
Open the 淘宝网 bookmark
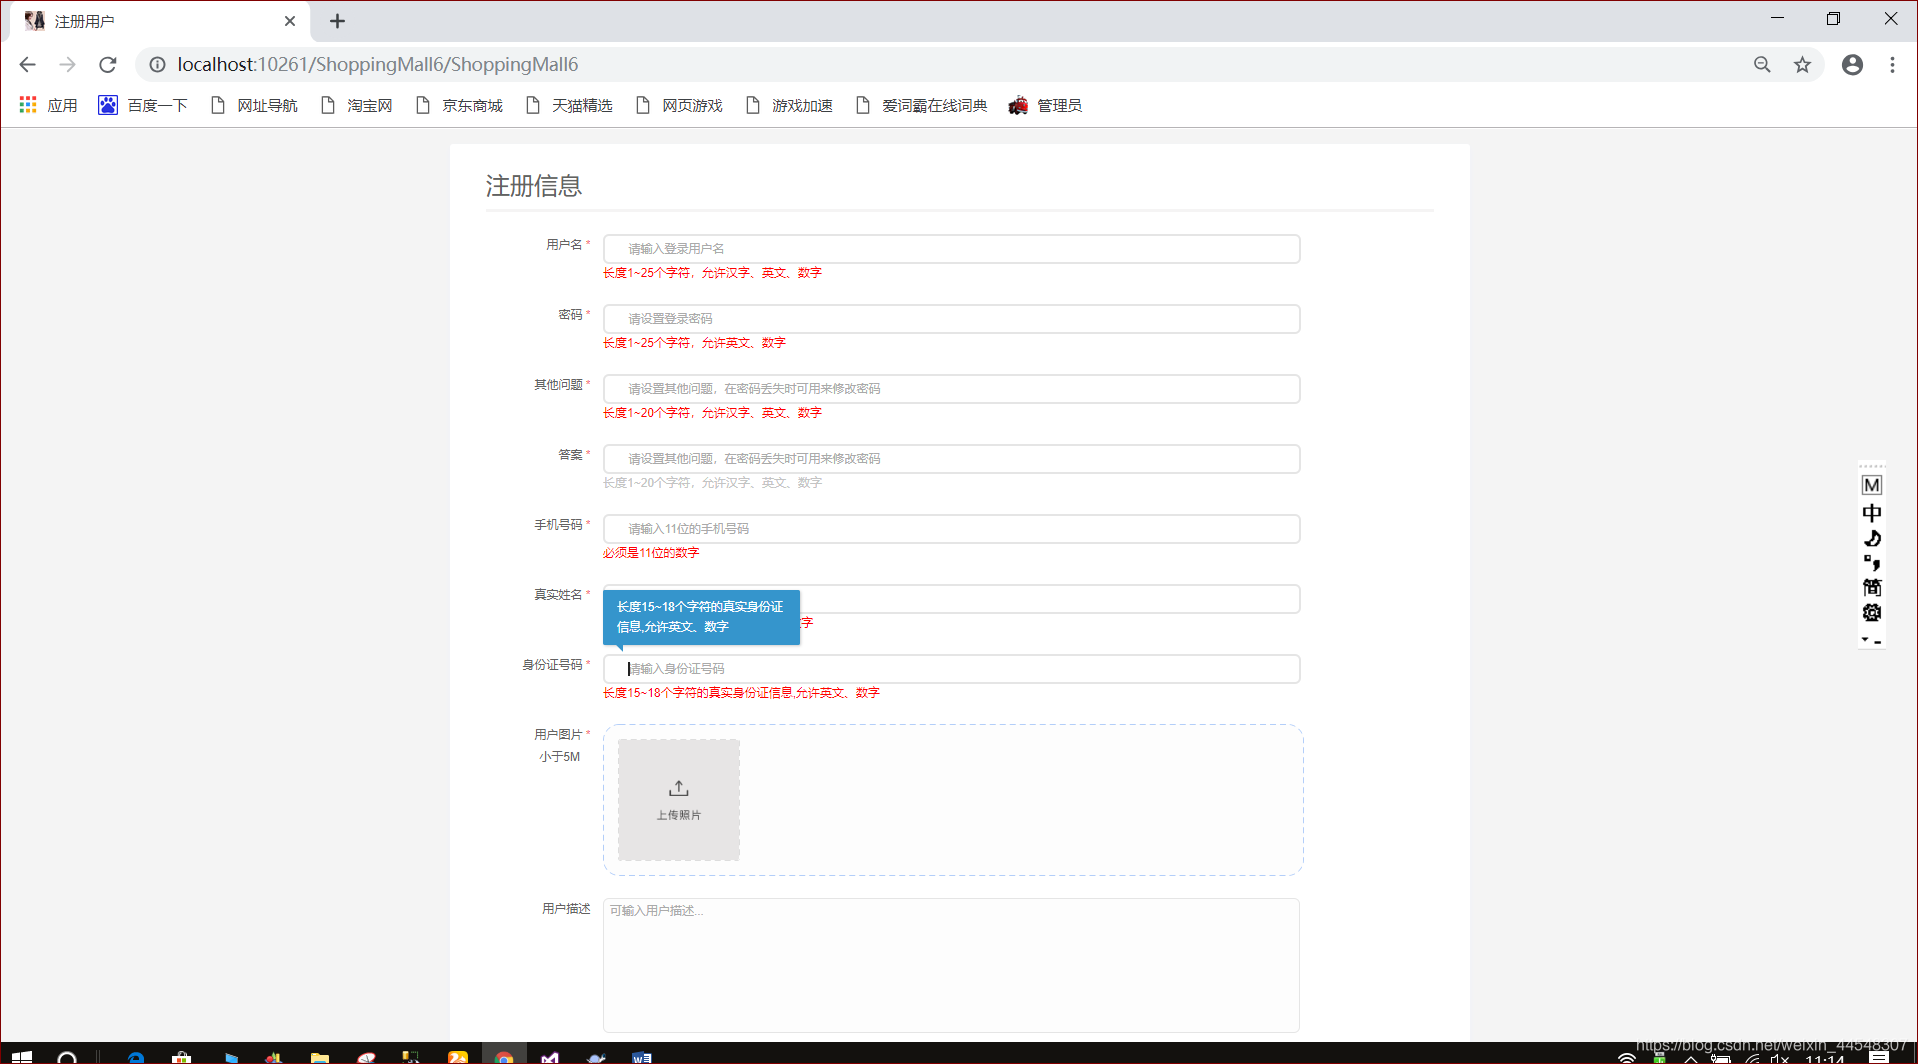point(356,105)
